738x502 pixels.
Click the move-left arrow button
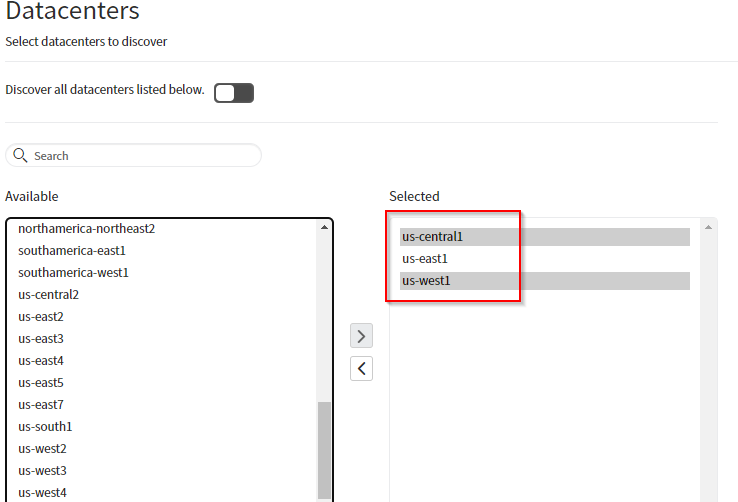(362, 369)
